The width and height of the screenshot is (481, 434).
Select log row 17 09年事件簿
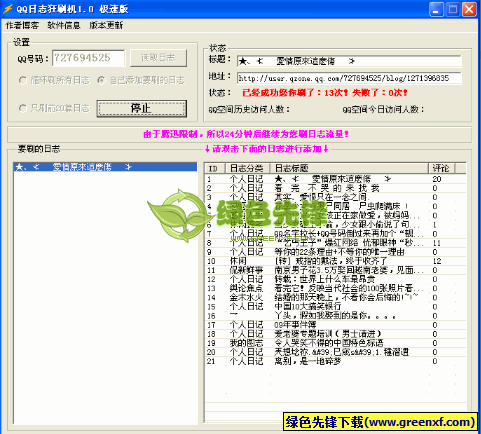pyautogui.click(x=335, y=325)
